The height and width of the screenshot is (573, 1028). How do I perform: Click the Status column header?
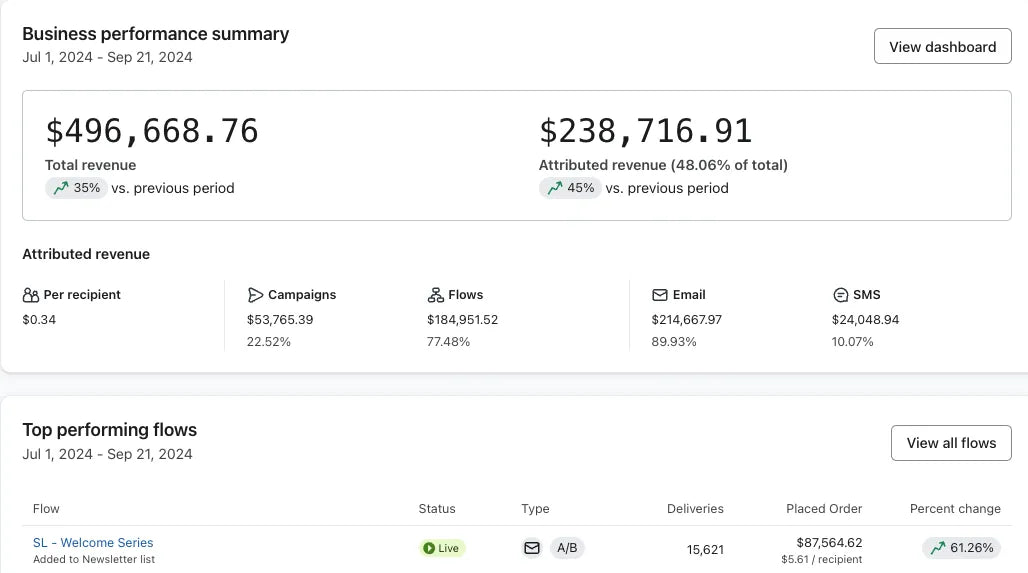[437, 509]
